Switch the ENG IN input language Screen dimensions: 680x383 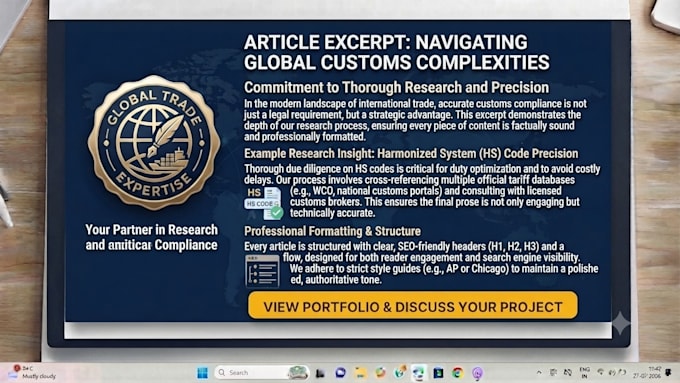584,373
